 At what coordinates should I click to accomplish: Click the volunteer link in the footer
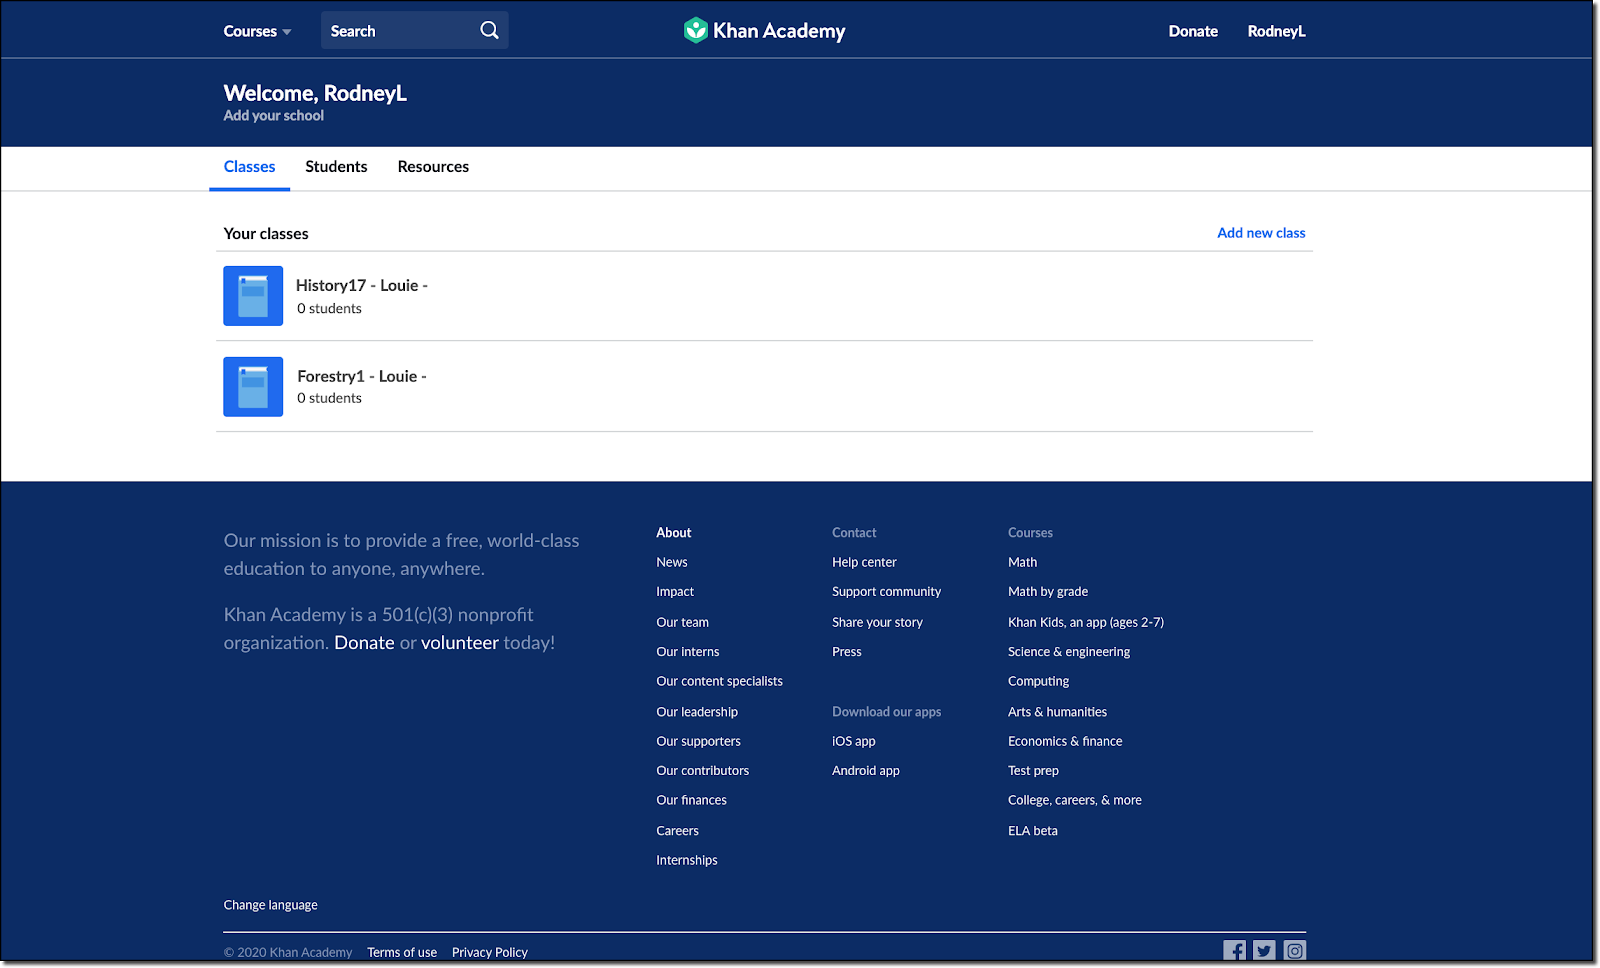pyautogui.click(x=459, y=642)
